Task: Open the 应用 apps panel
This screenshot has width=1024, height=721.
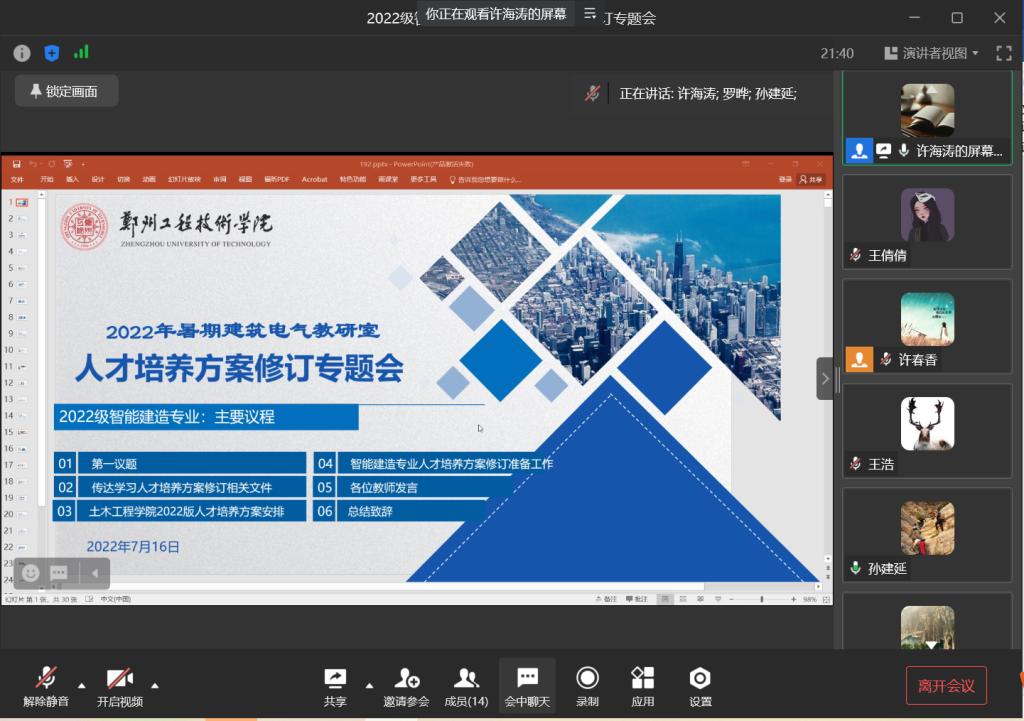Action: click(x=643, y=686)
